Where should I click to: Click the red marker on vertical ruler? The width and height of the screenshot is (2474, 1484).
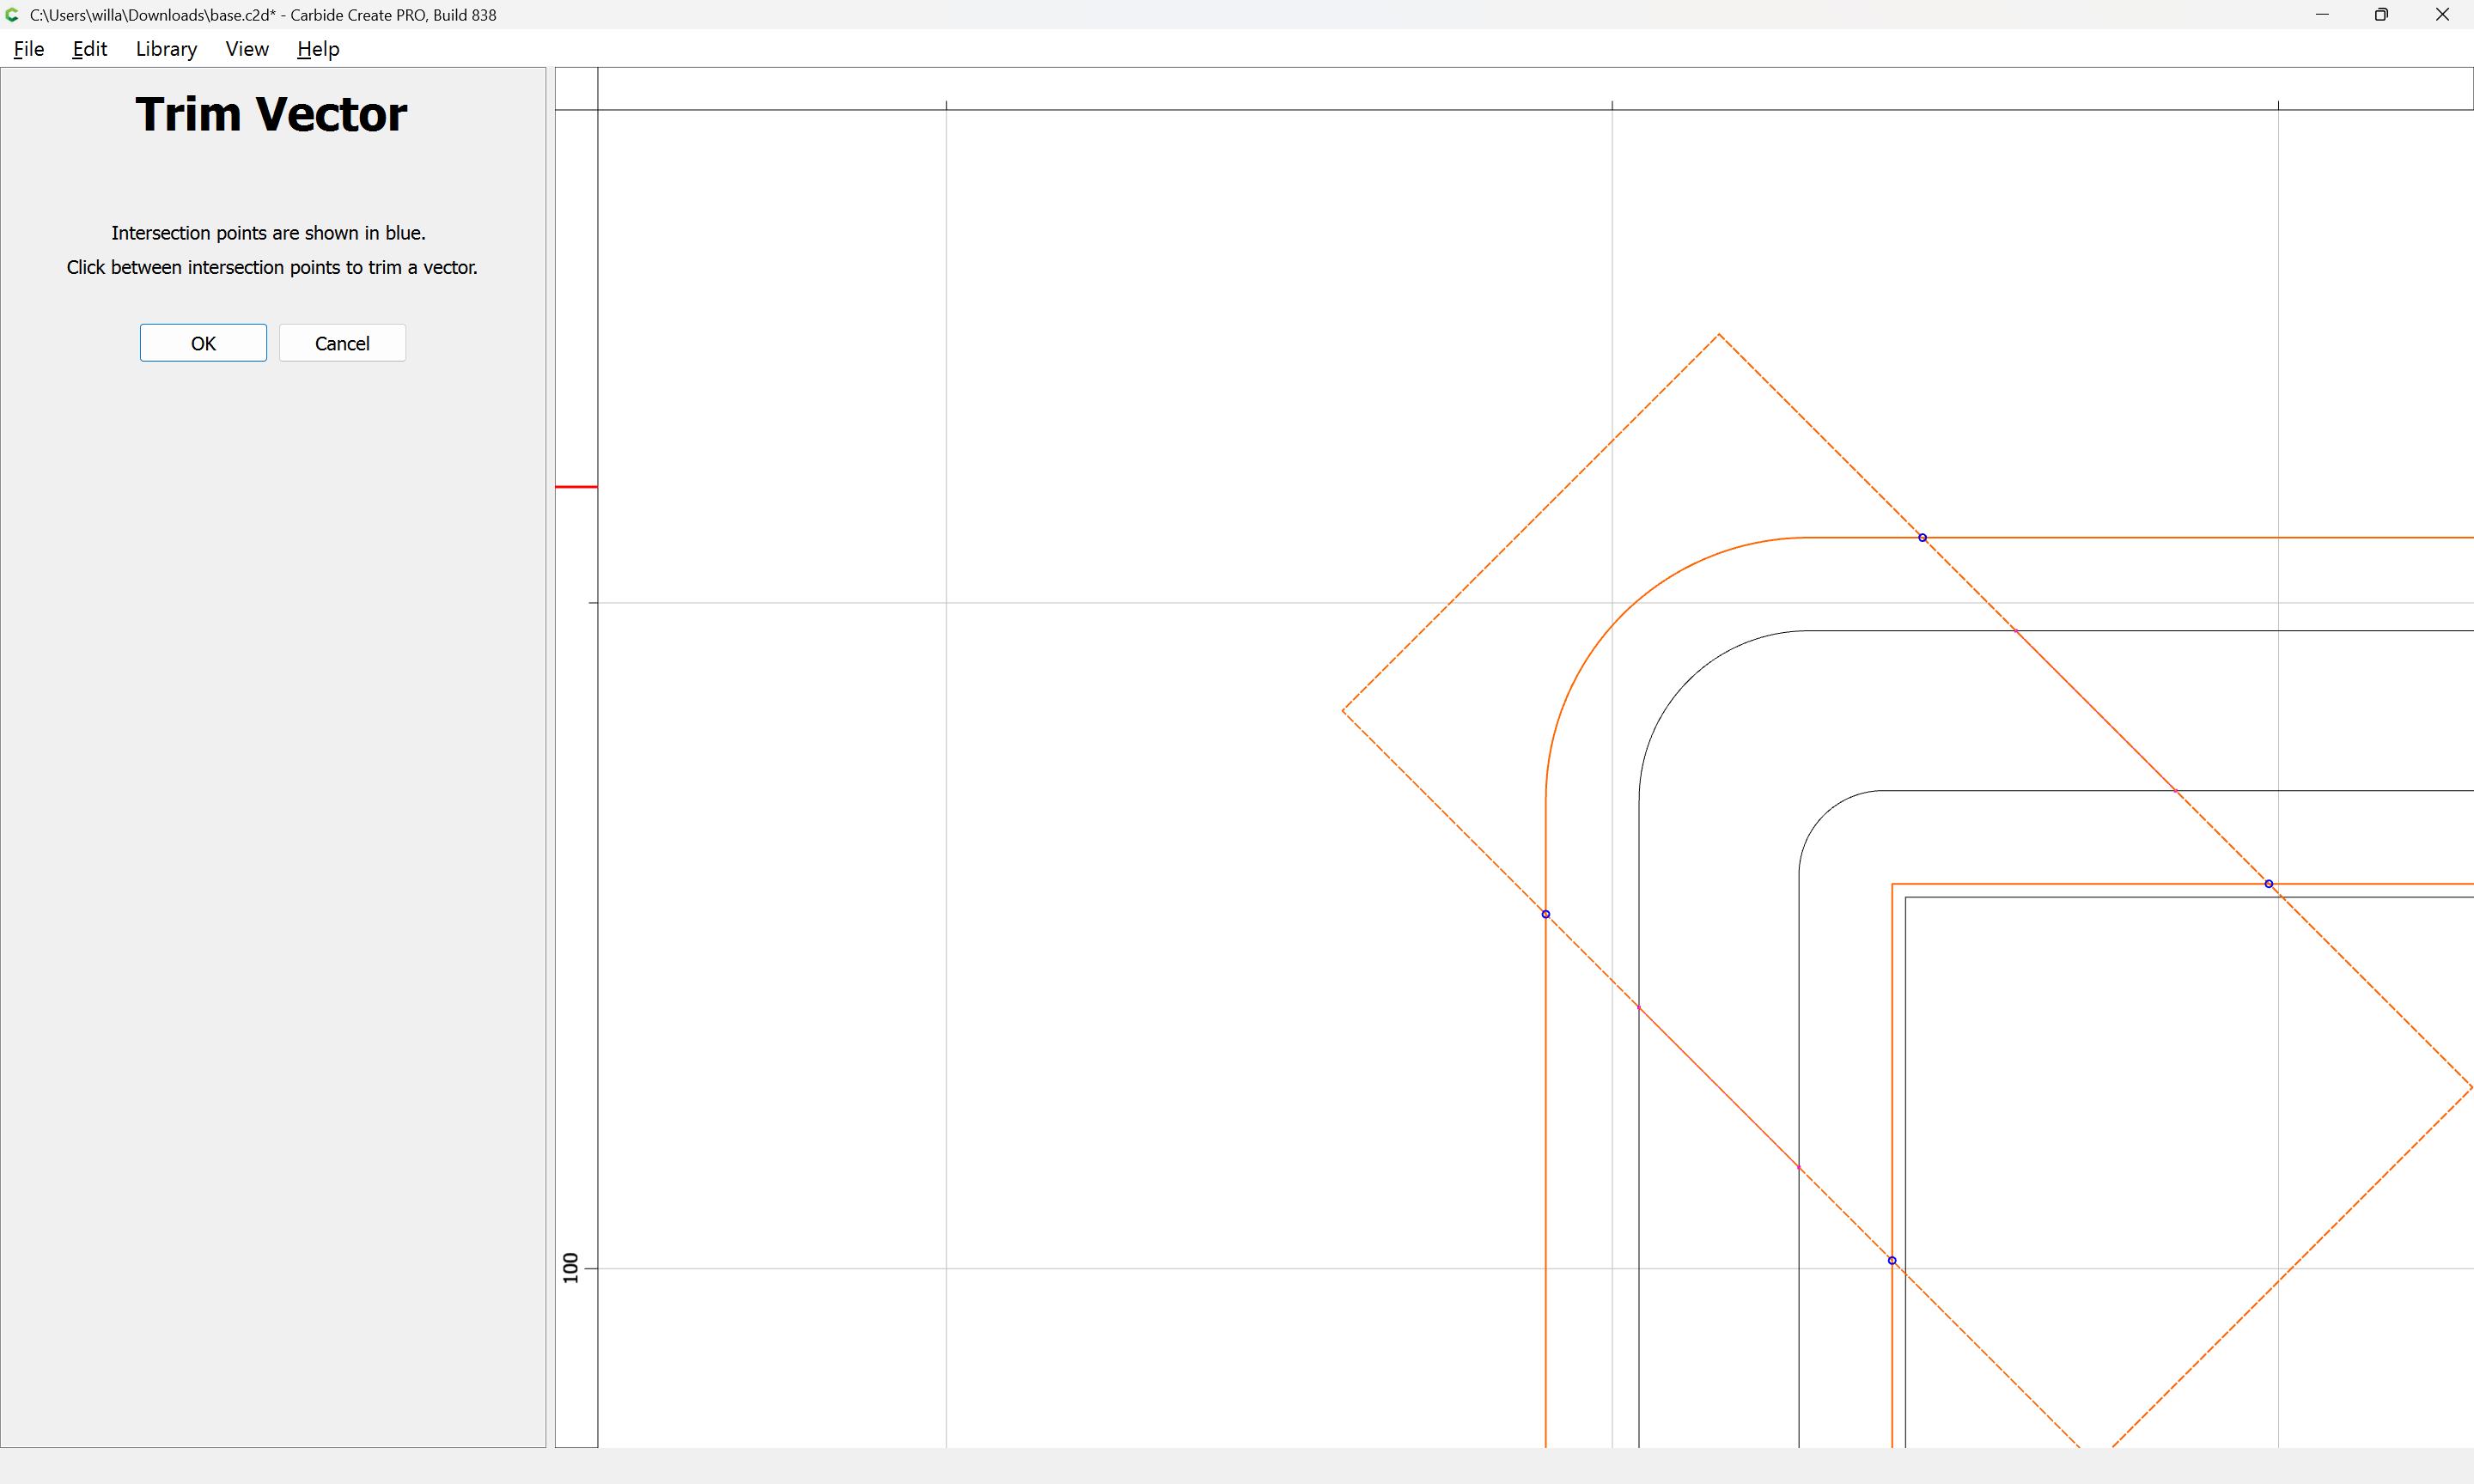click(576, 487)
